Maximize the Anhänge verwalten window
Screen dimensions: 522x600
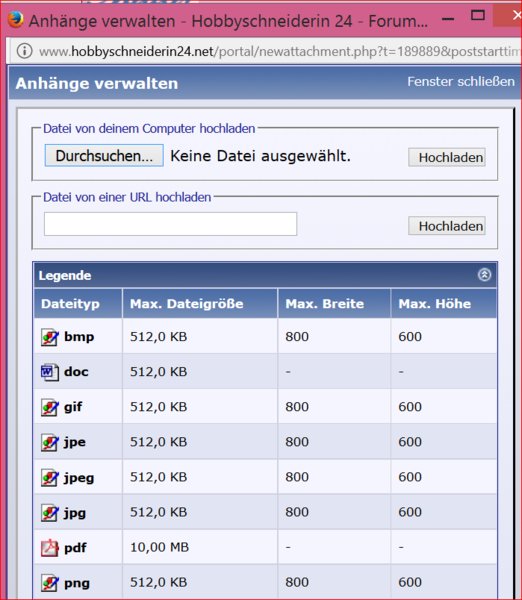478,15
